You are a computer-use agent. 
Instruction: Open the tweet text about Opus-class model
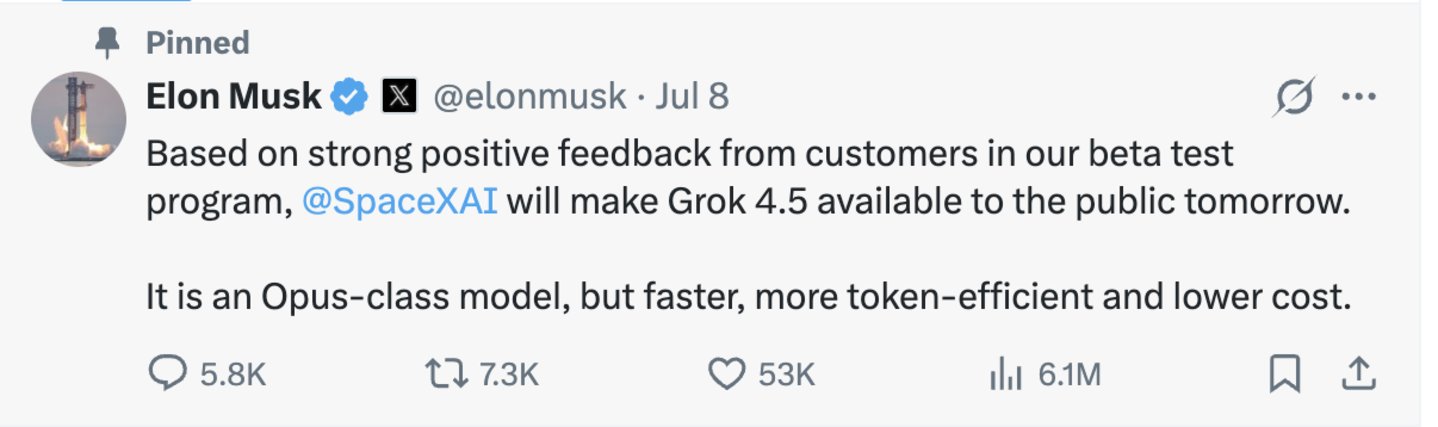pos(749,298)
